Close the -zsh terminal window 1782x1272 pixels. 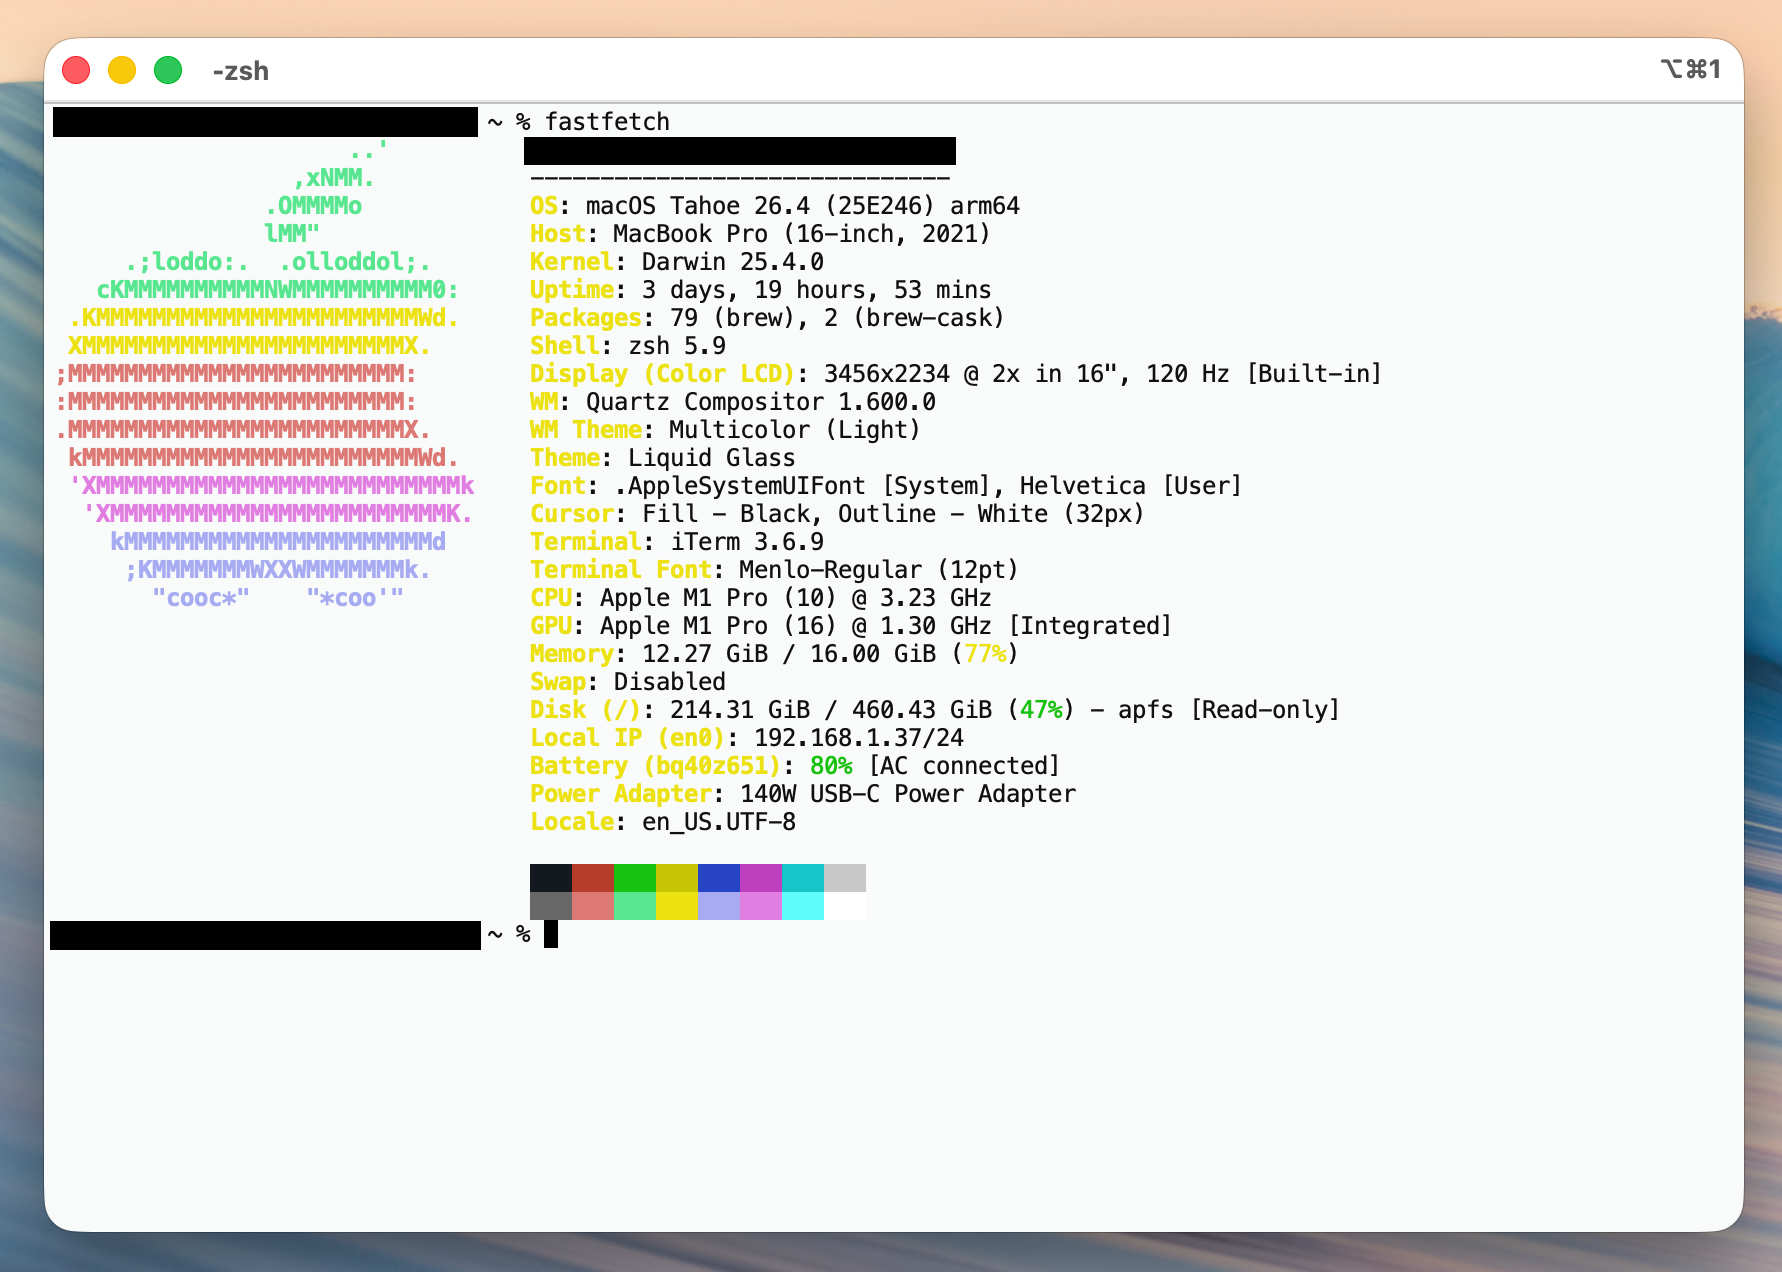76,70
